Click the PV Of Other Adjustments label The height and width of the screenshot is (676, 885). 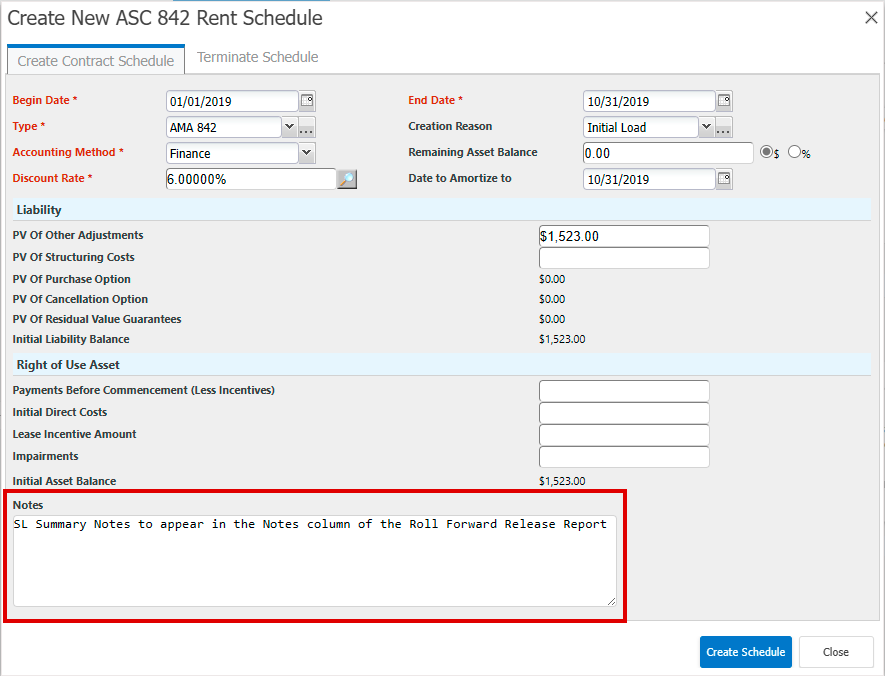(x=78, y=235)
